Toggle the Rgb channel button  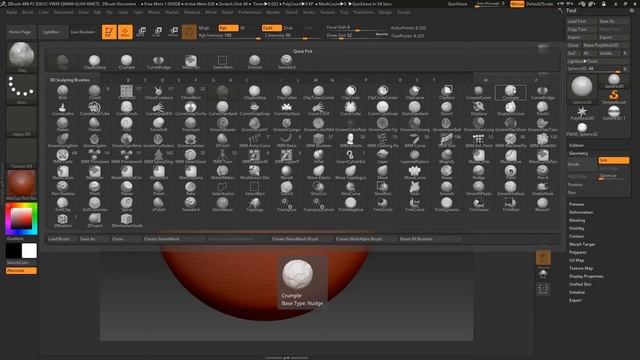(x=228, y=28)
